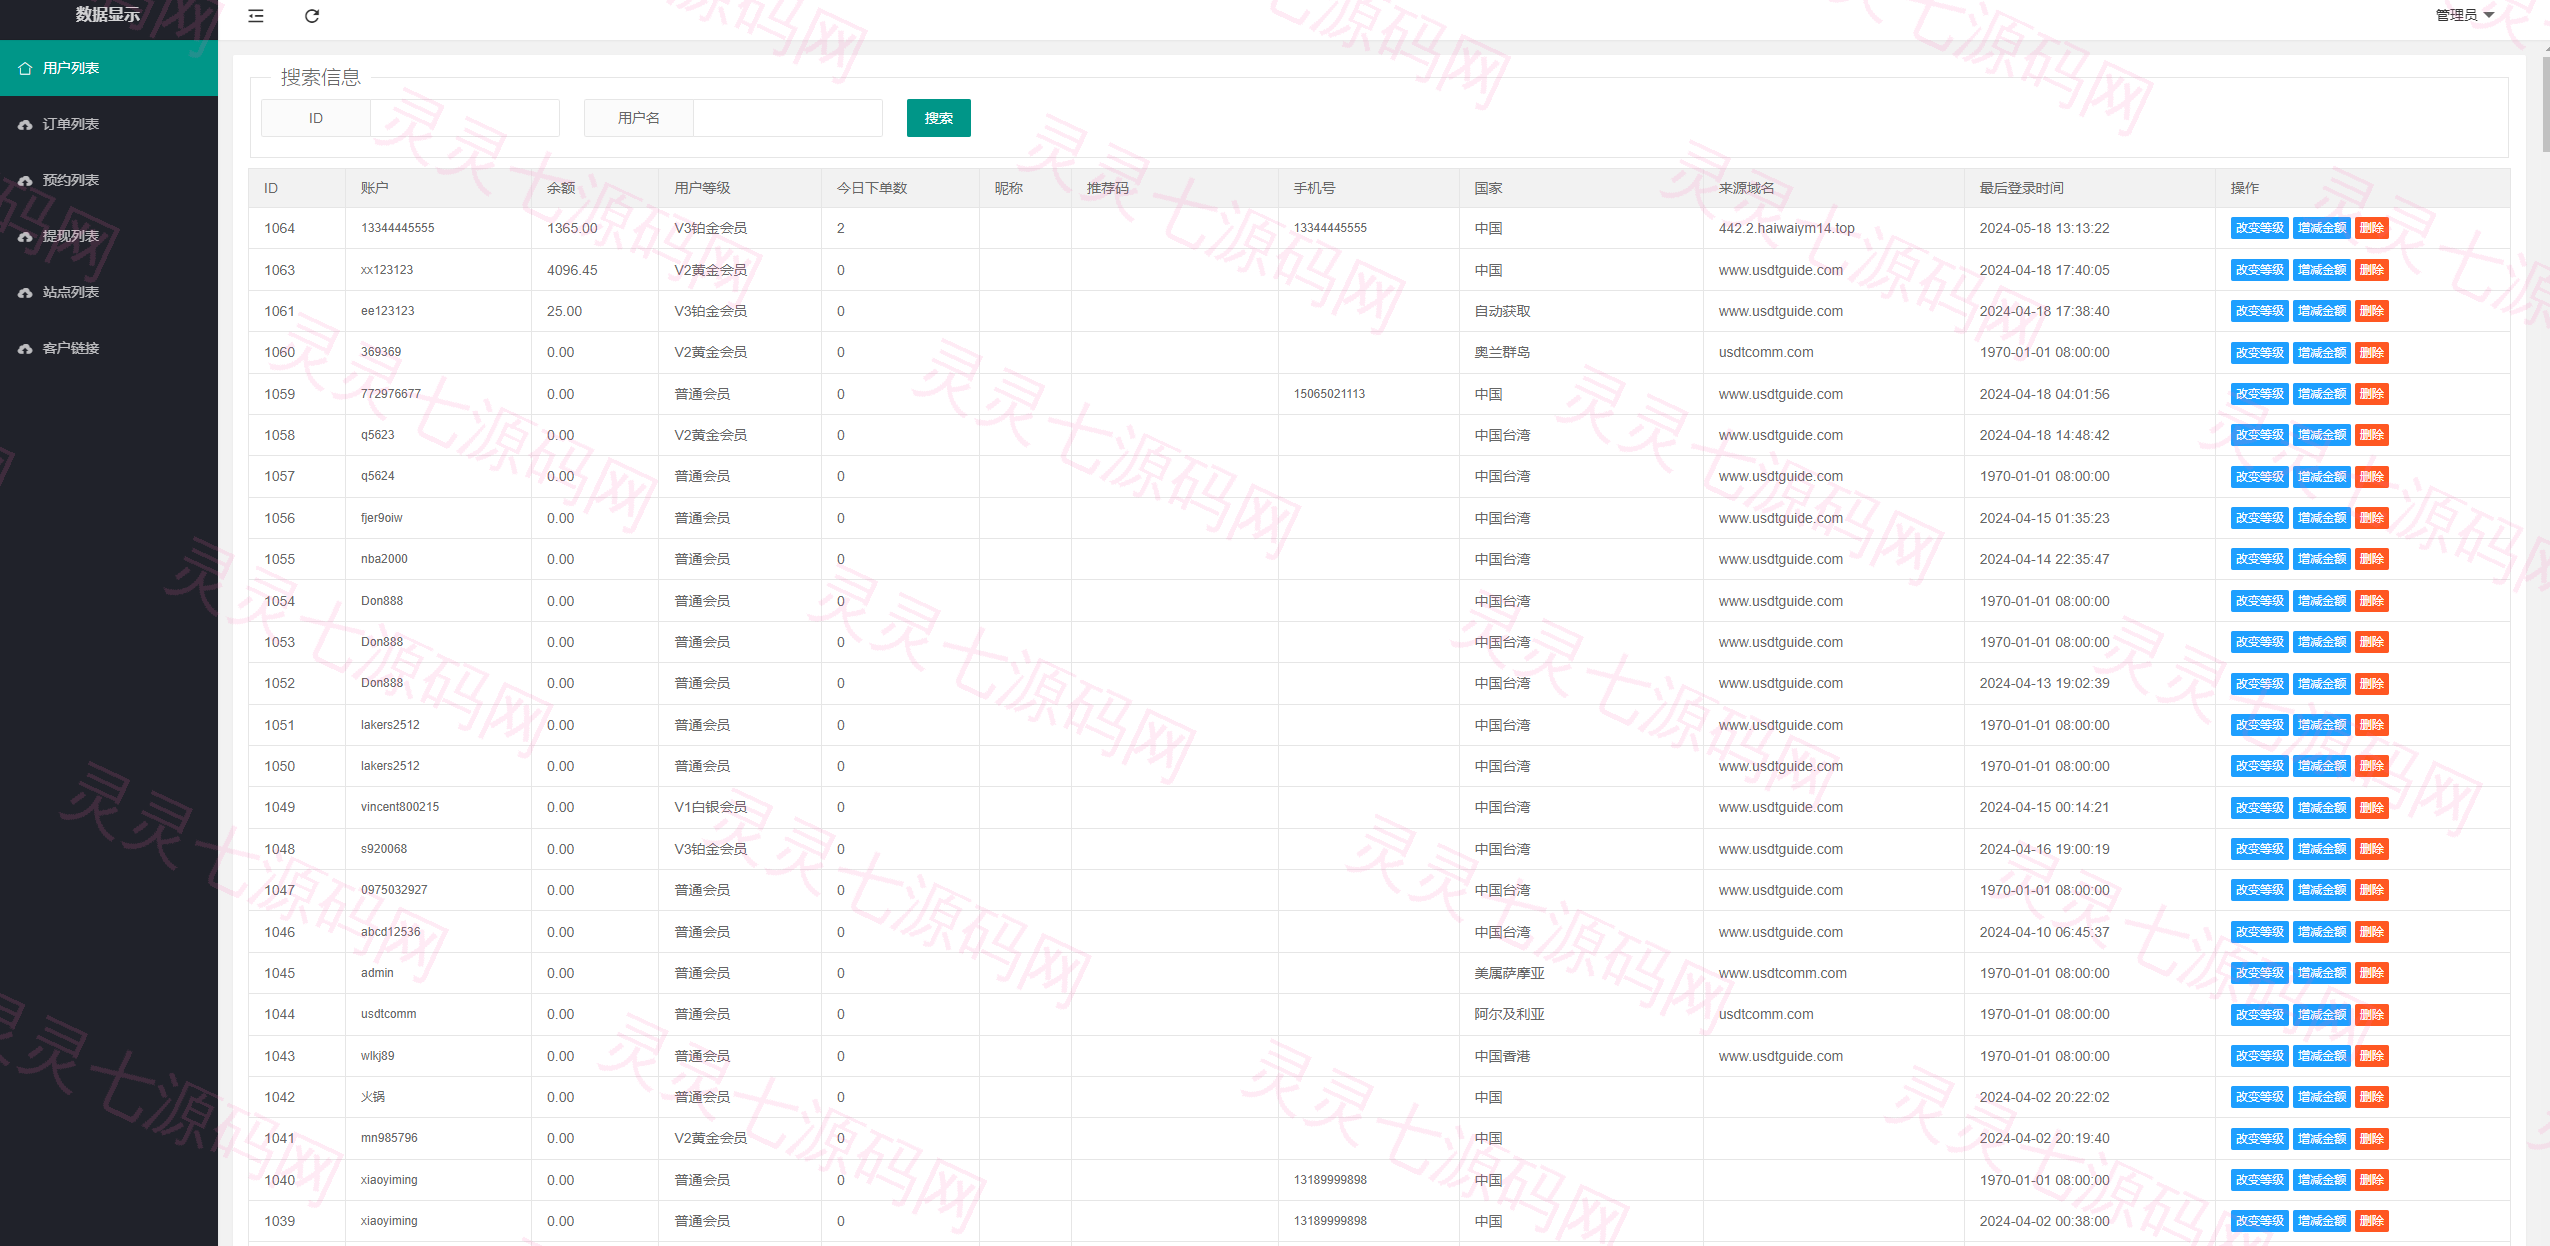2550x1246 pixels.
Task: Click the account name usdtcomm
Action: pos(388,1014)
